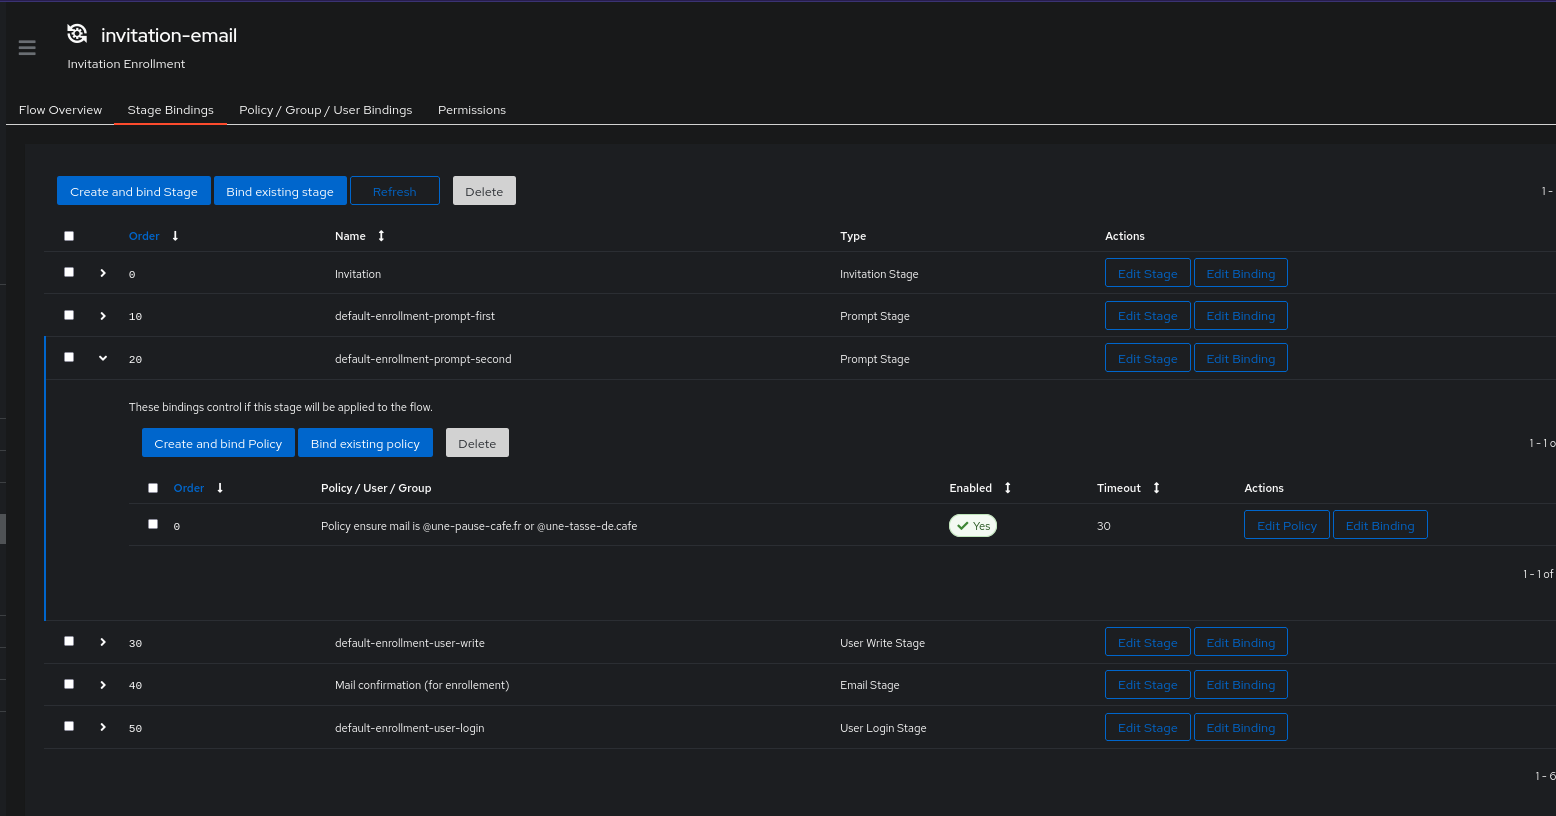Click Bind existing stage button

point(280,191)
